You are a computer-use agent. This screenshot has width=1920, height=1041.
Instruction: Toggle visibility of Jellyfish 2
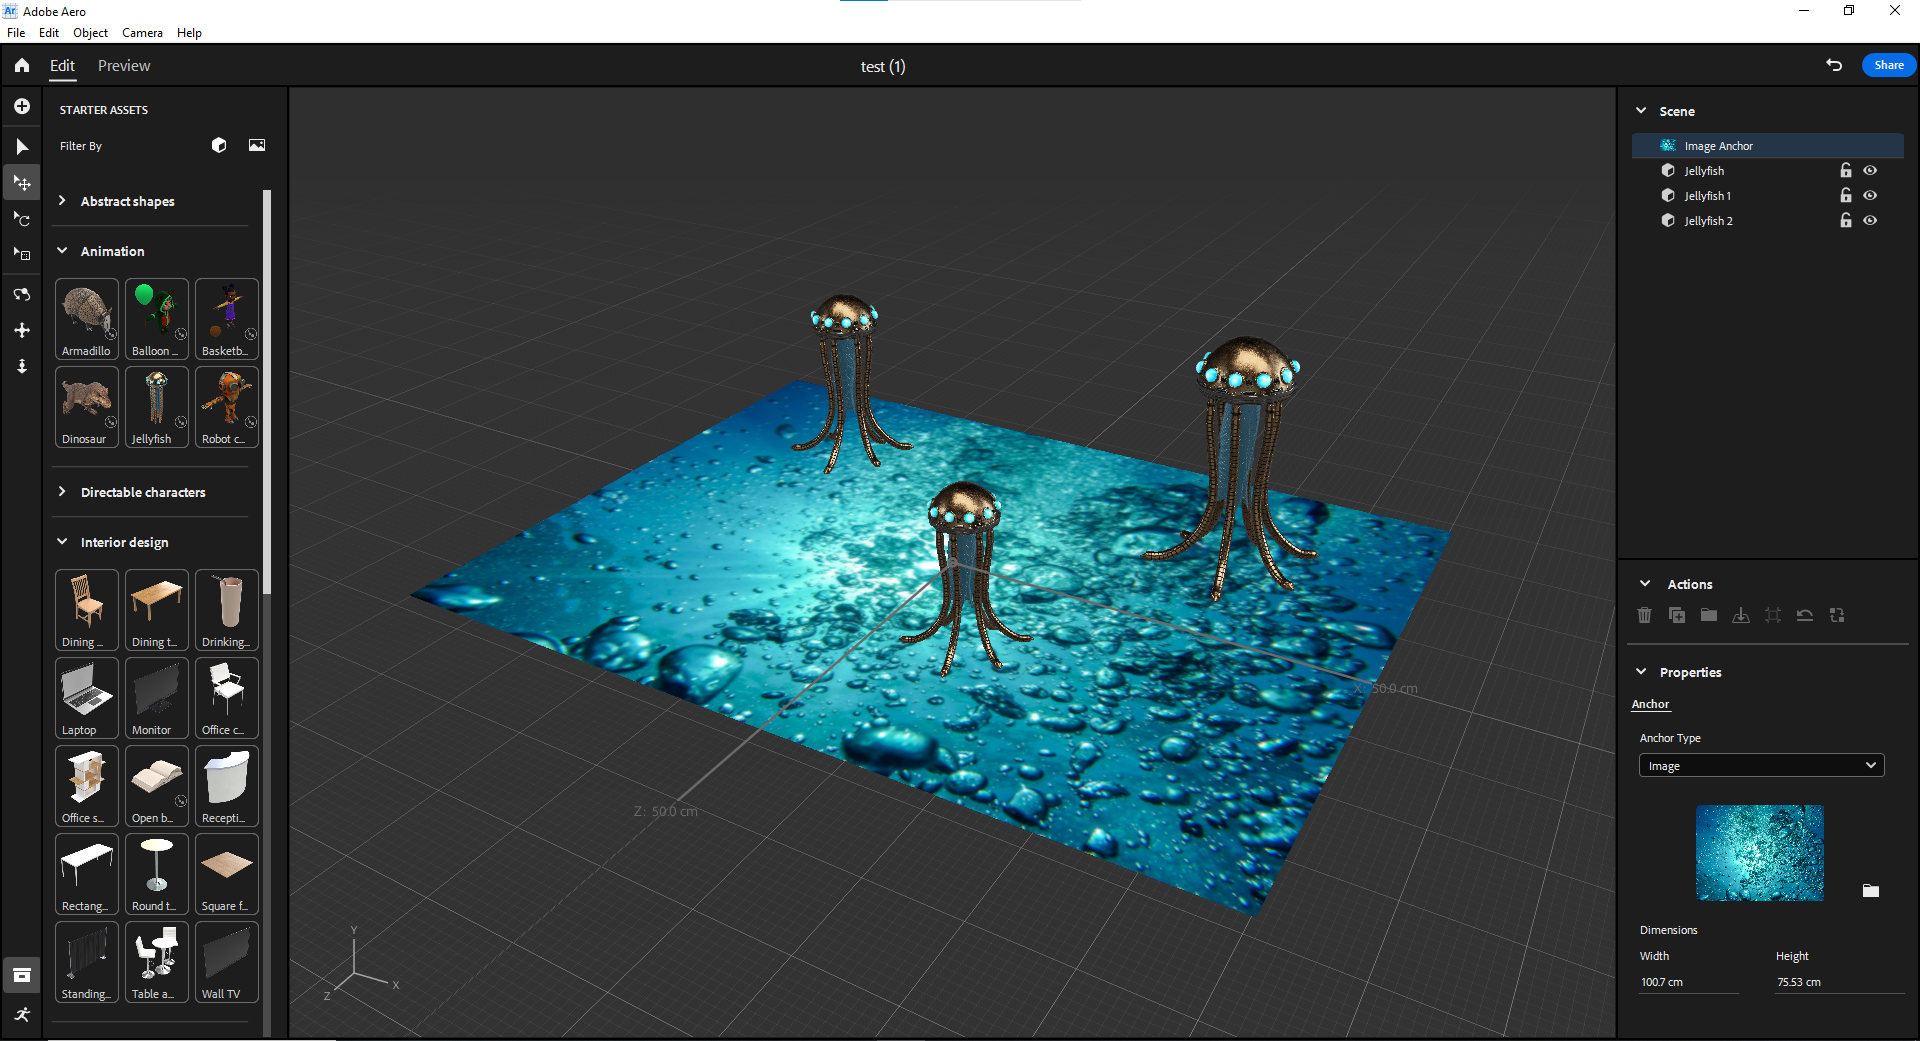pyautogui.click(x=1870, y=221)
